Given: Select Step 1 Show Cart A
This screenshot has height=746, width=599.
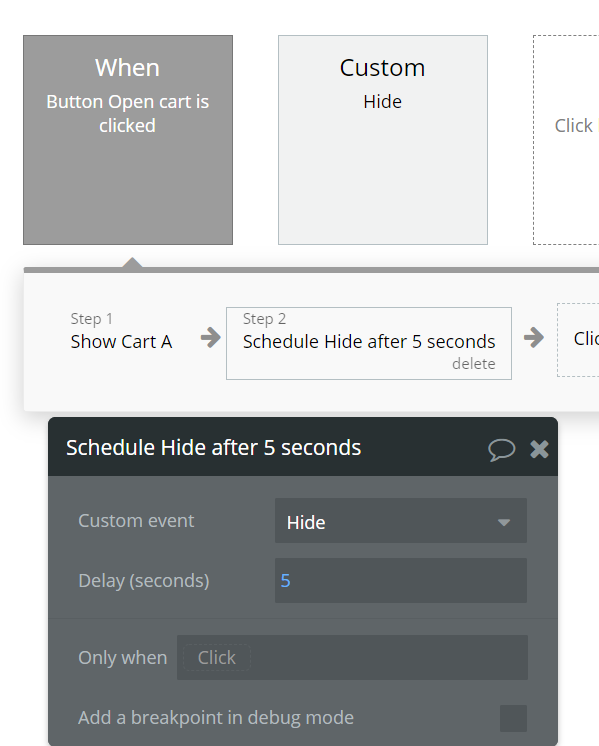Looking at the screenshot, I should [x=121, y=332].
